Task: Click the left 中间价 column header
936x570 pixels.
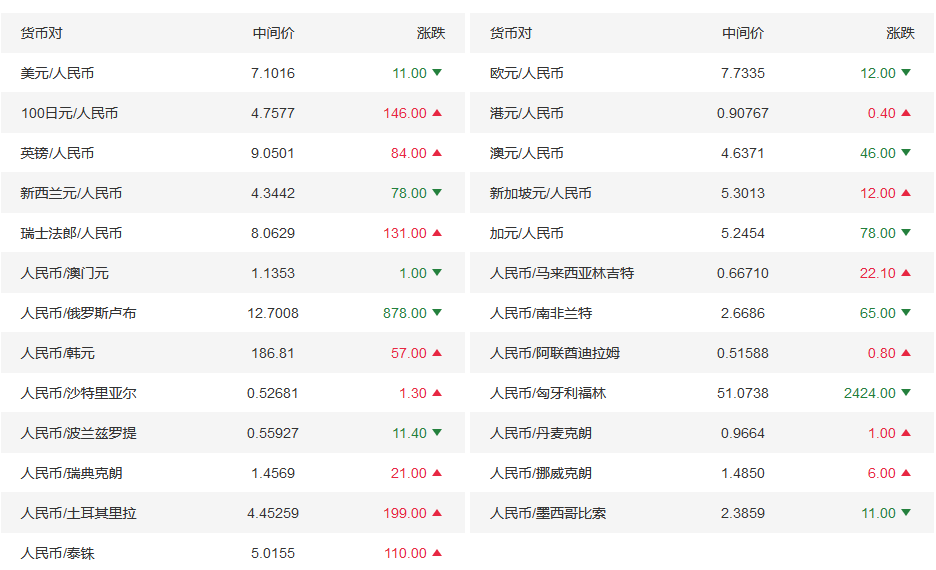Action: coord(273,33)
